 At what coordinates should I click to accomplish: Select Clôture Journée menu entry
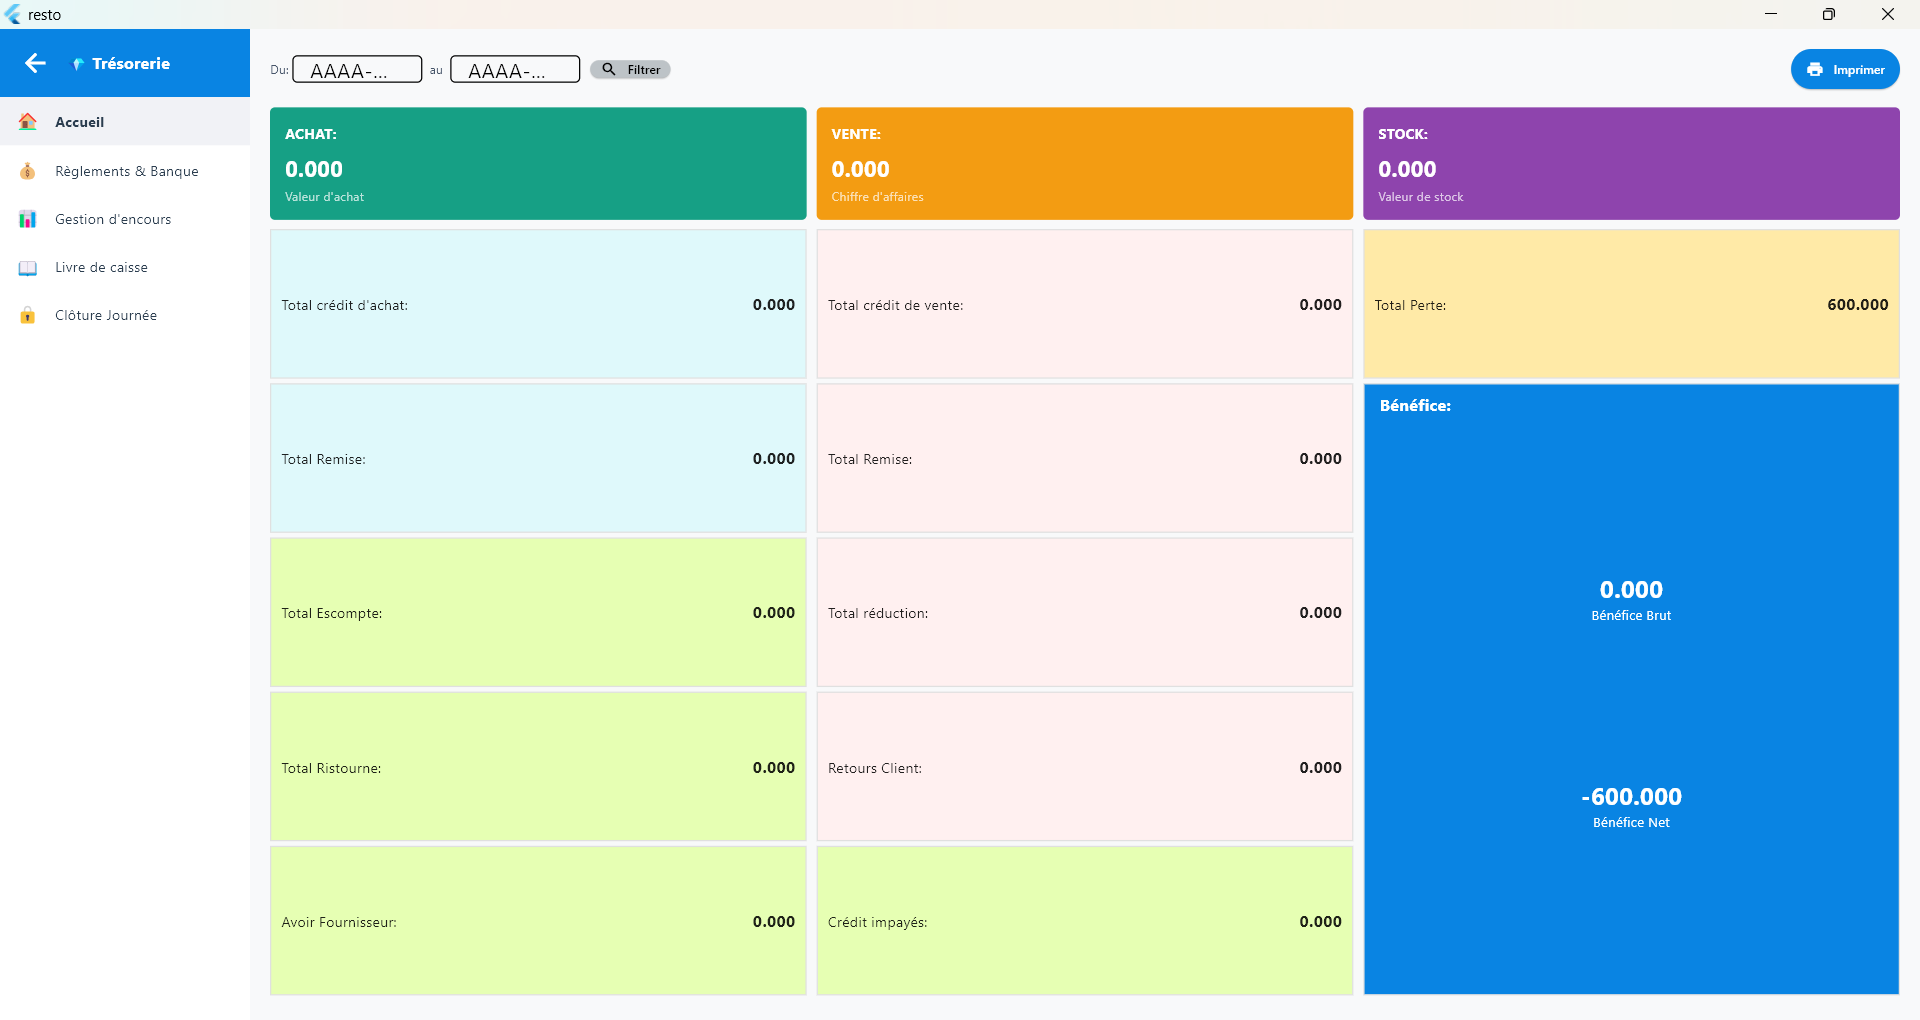click(x=125, y=315)
